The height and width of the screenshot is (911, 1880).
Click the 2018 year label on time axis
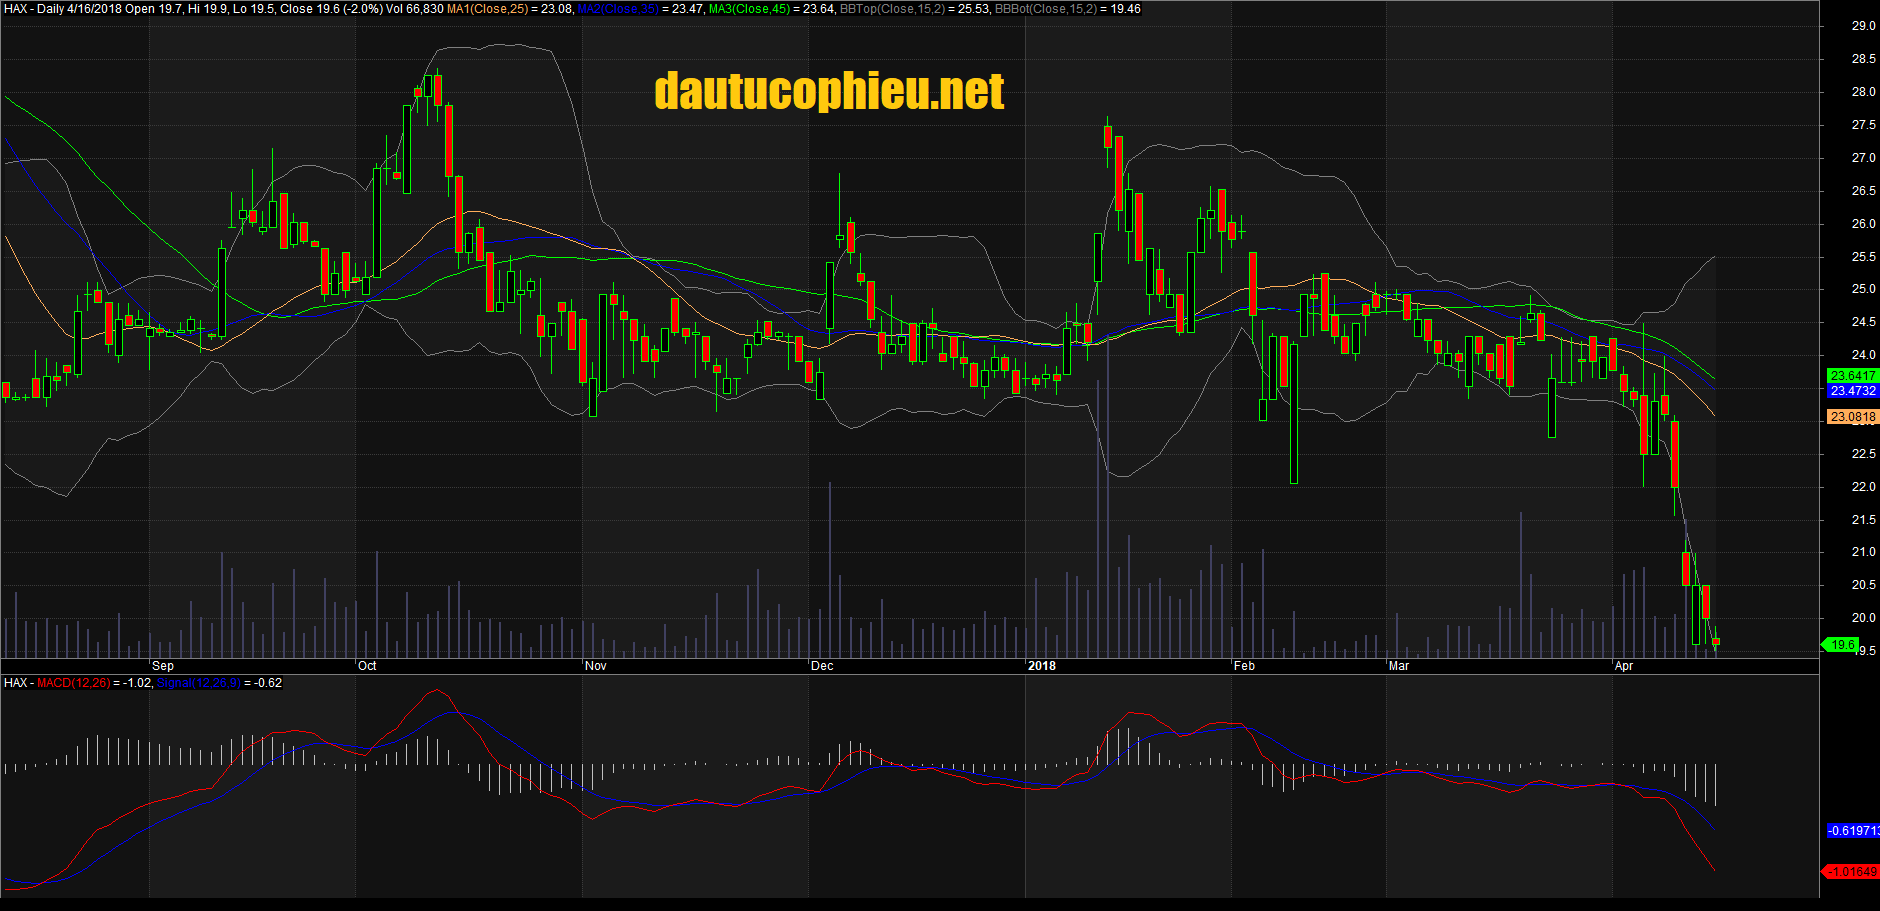click(x=1042, y=666)
